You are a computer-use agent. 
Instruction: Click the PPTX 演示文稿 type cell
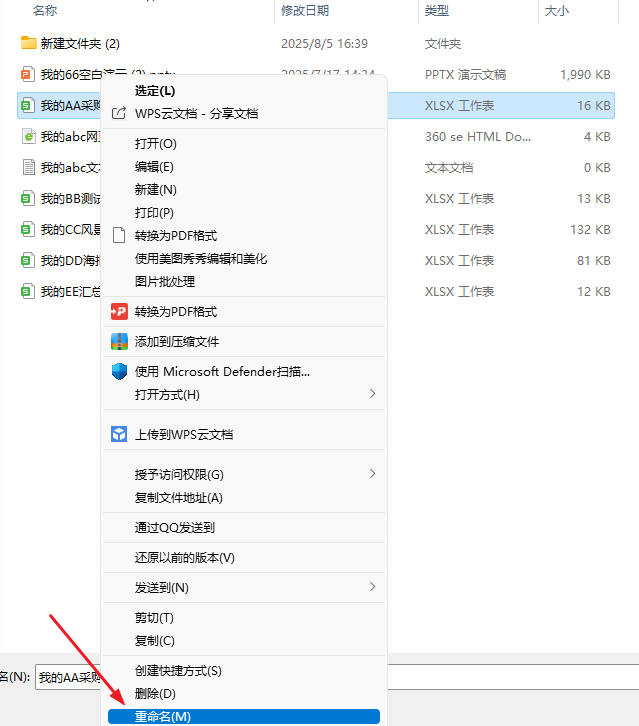[x=465, y=75]
